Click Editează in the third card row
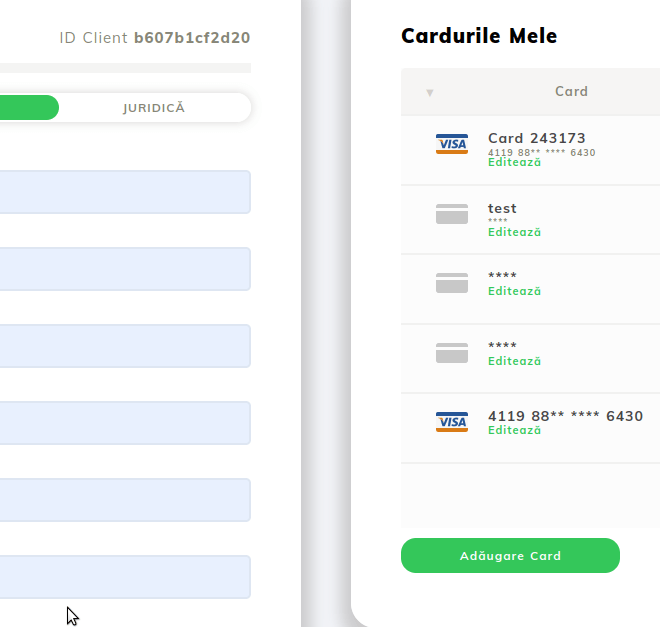 tap(514, 291)
